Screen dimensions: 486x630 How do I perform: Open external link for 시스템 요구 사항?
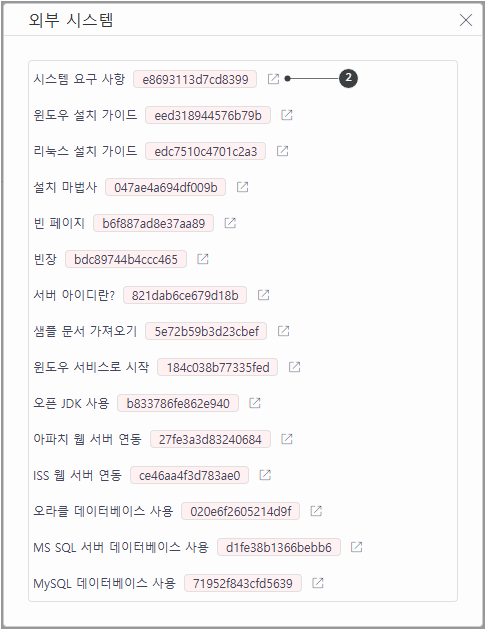[274, 79]
